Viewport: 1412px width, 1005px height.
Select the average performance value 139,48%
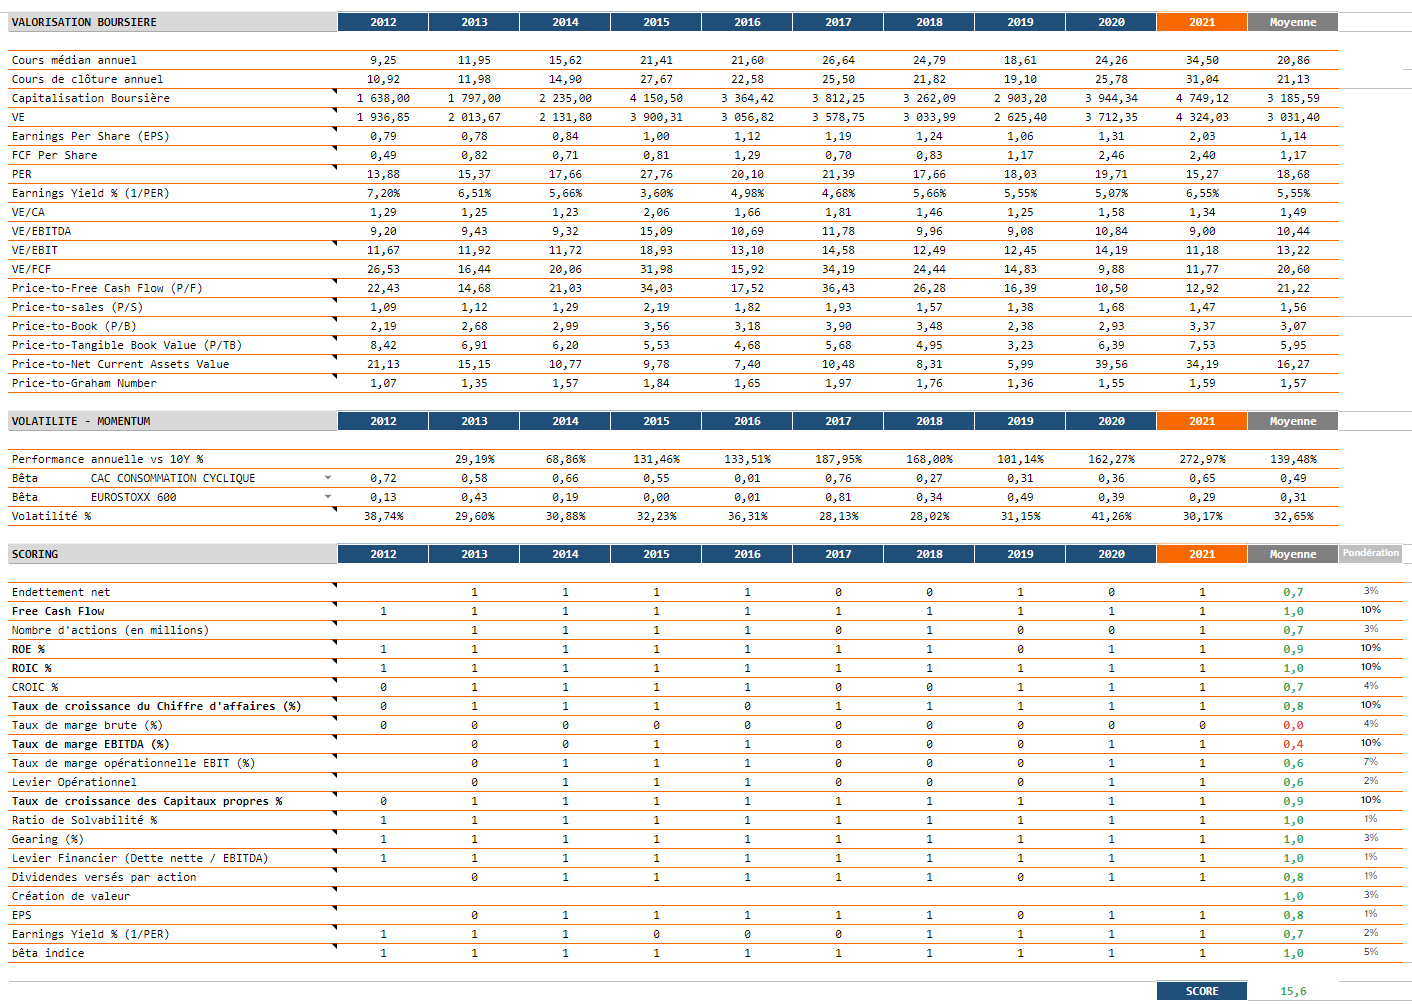point(1293,459)
